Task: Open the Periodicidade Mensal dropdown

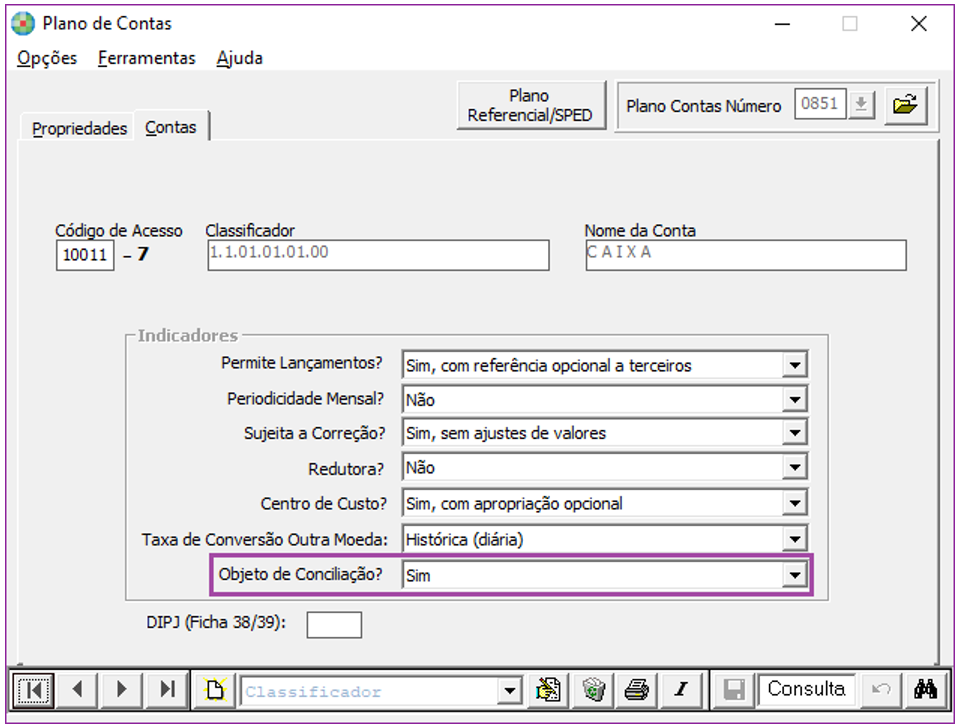Action: [795, 400]
